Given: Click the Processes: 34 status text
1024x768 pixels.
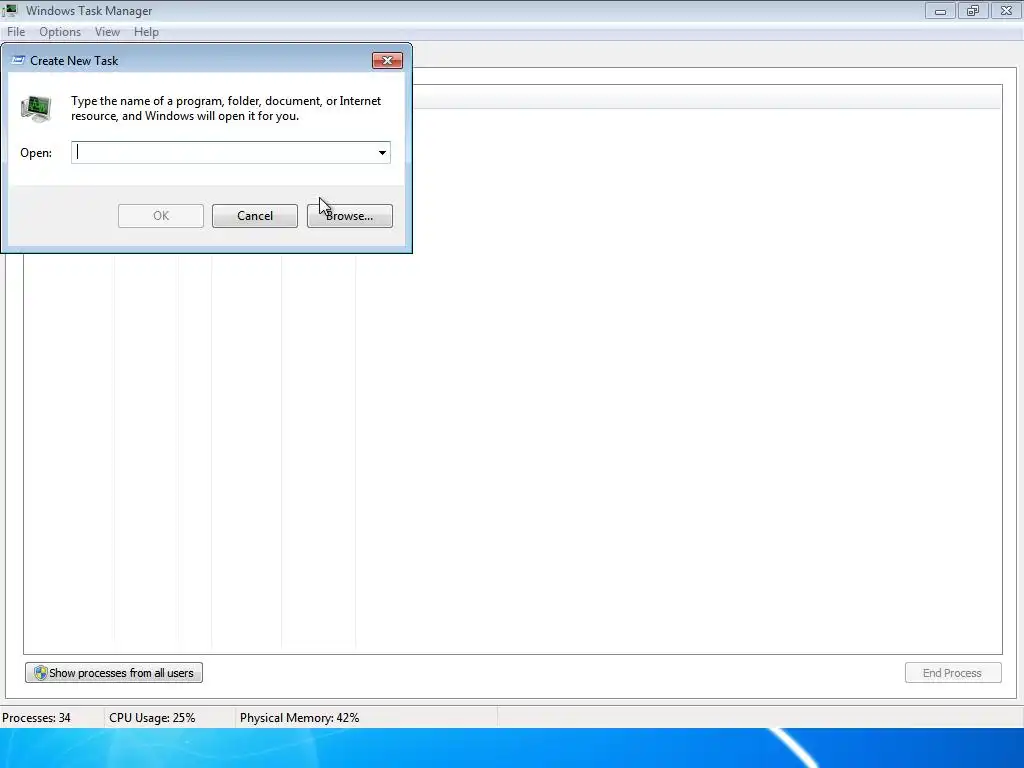Looking at the screenshot, I should [x=37, y=718].
